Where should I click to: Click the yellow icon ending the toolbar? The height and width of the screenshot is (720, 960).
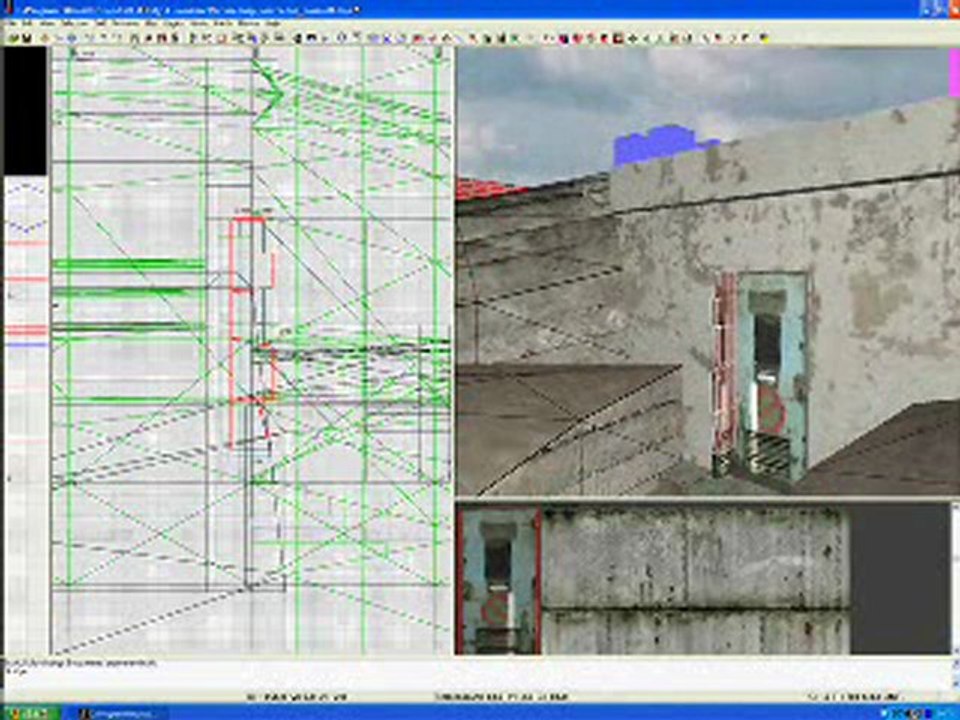(763, 38)
